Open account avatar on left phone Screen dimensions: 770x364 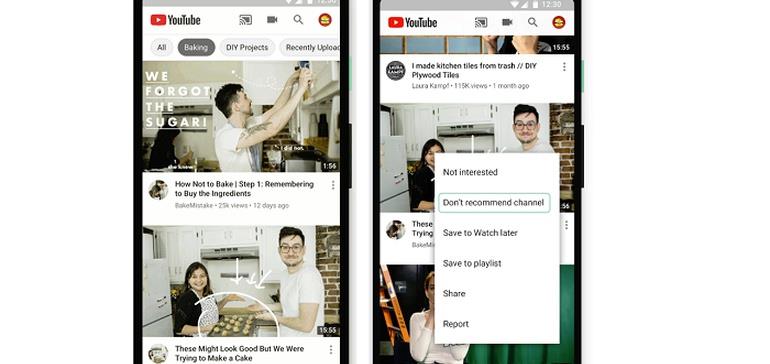pos(325,20)
